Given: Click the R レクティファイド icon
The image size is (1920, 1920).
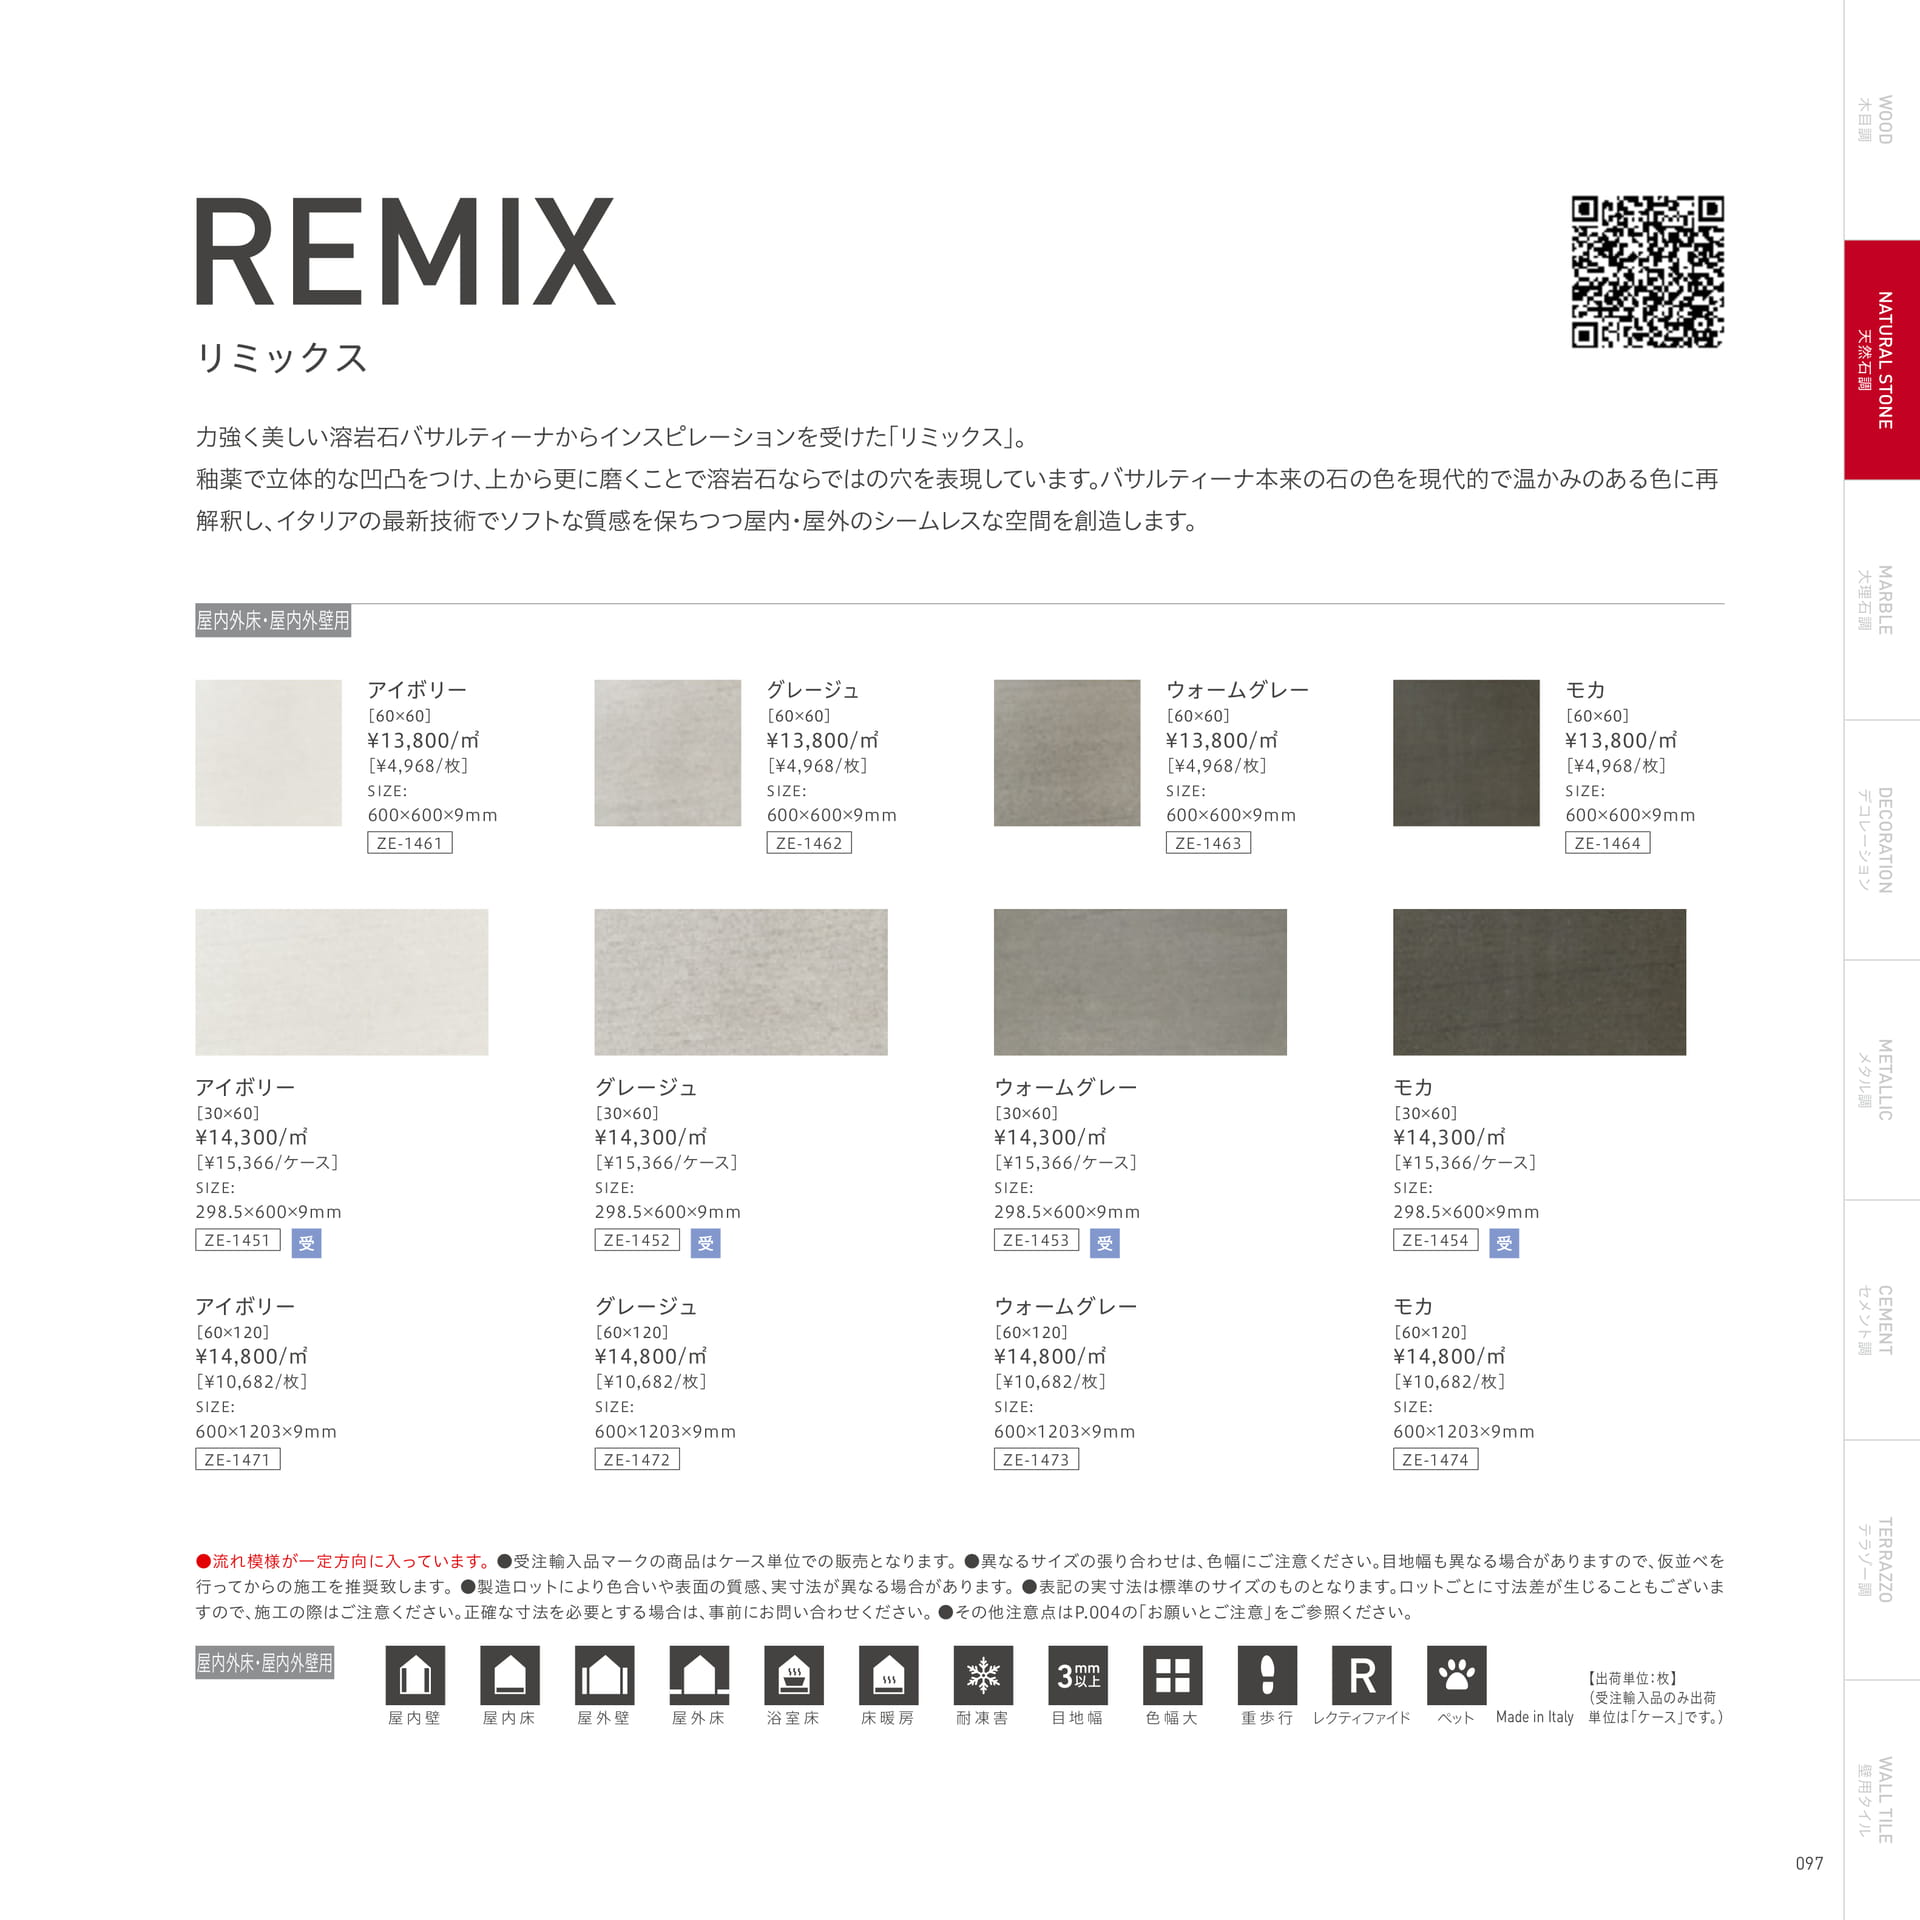Looking at the screenshot, I should [x=1362, y=1675].
